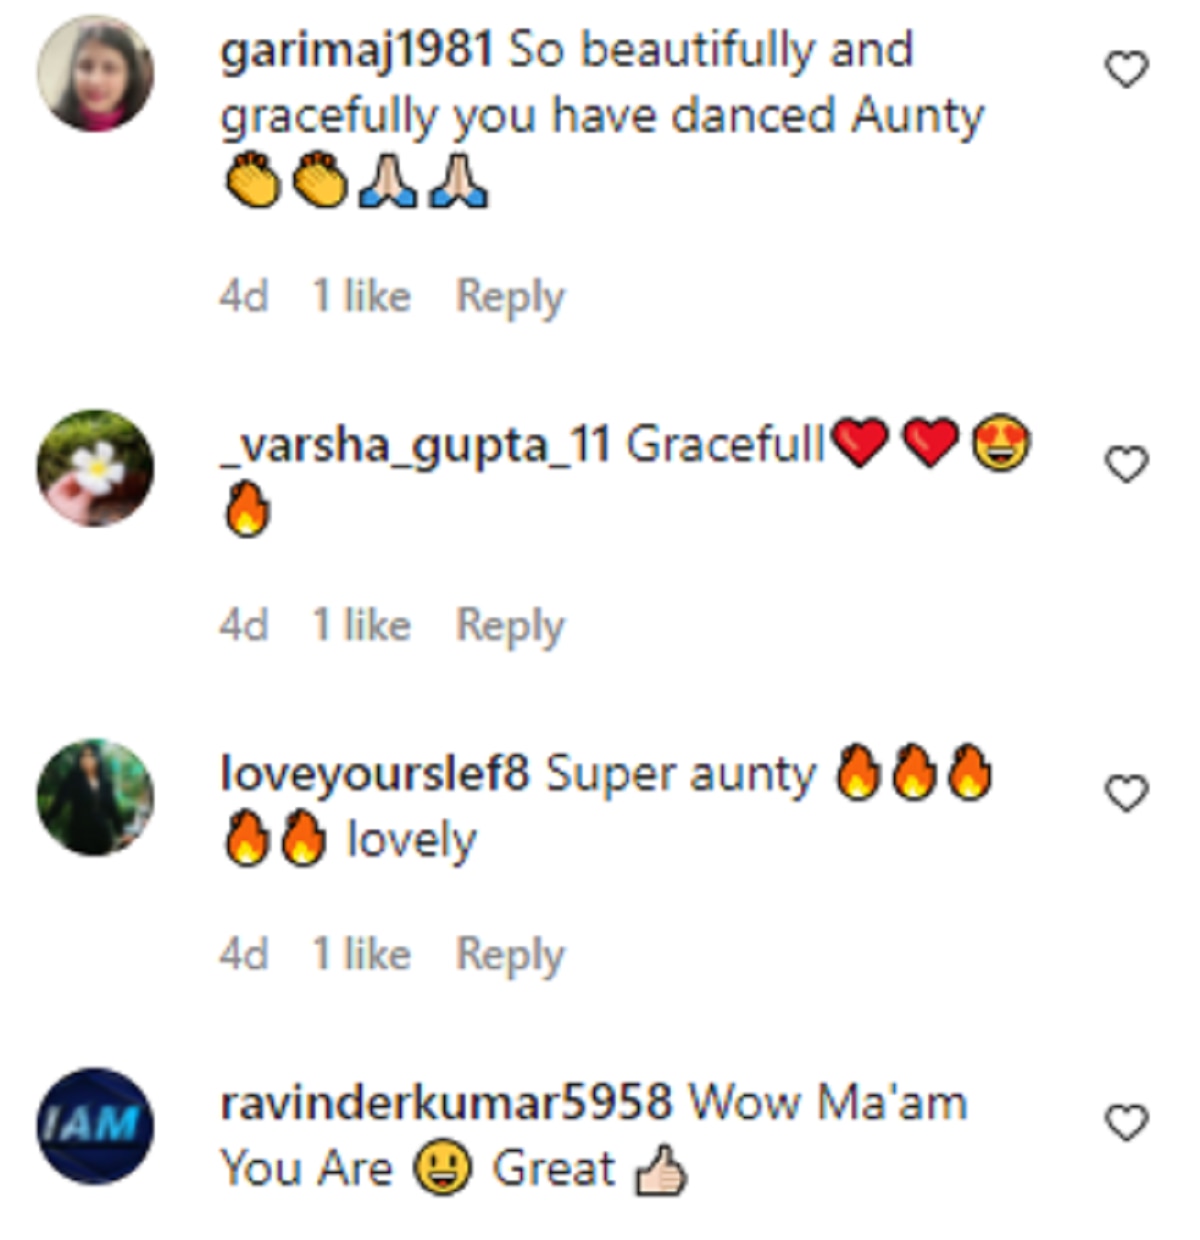The height and width of the screenshot is (1240, 1200).
Task: View likes on garimaj1981's comment
Action: 361,297
